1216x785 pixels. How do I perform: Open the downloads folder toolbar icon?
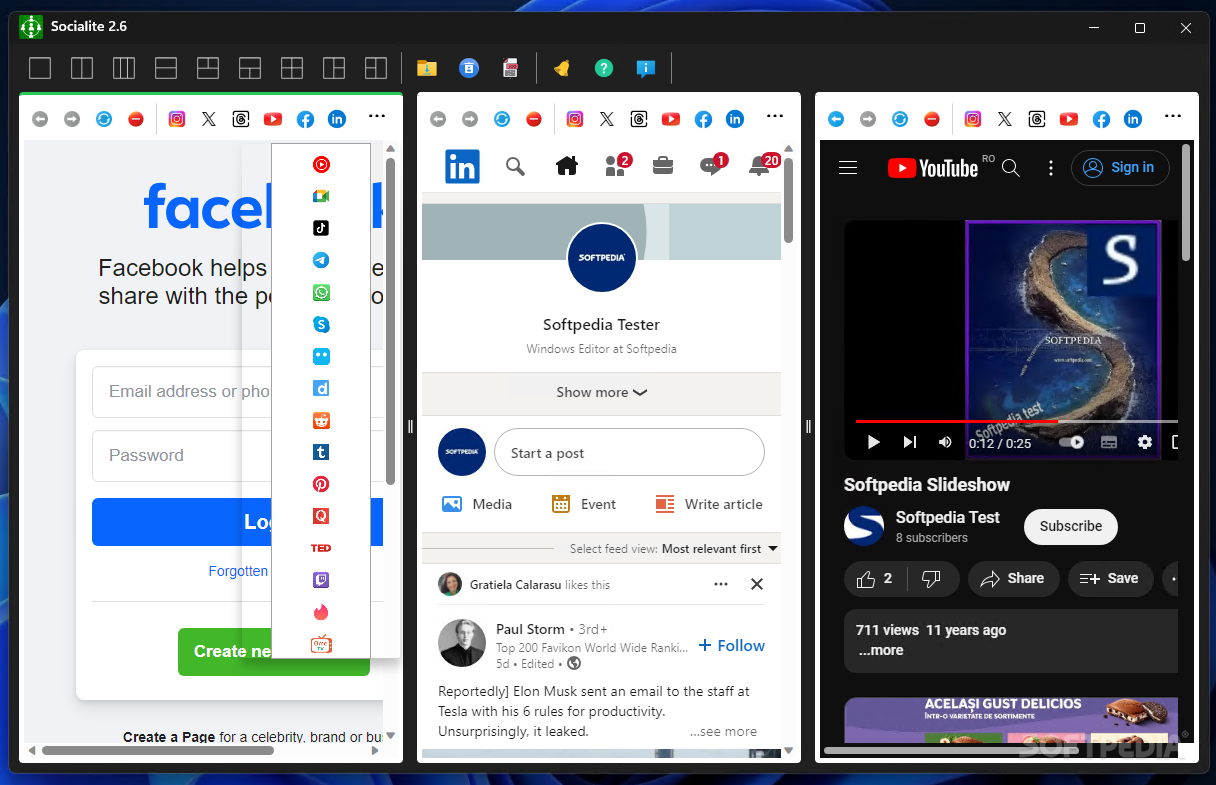click(x=427, y=68)
